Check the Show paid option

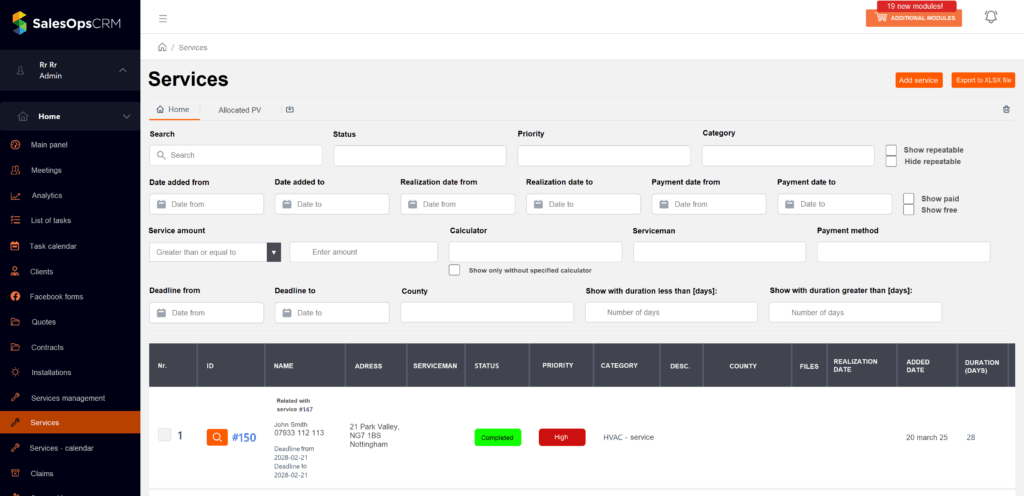[x=908, y=199]
